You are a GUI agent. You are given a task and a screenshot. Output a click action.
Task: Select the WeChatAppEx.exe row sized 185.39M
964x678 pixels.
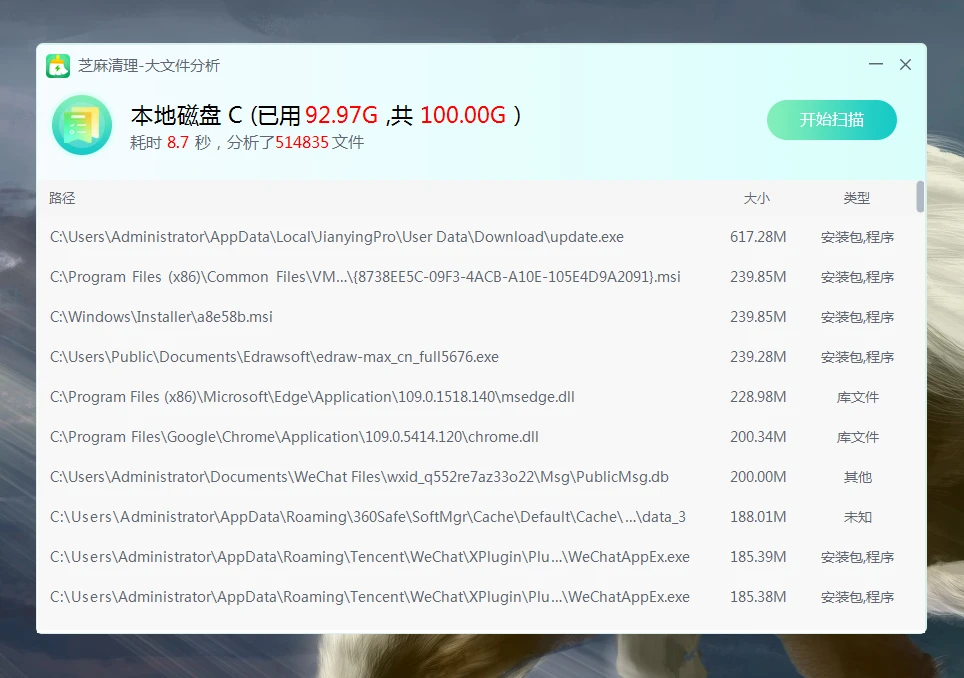[x=369, y=557]
